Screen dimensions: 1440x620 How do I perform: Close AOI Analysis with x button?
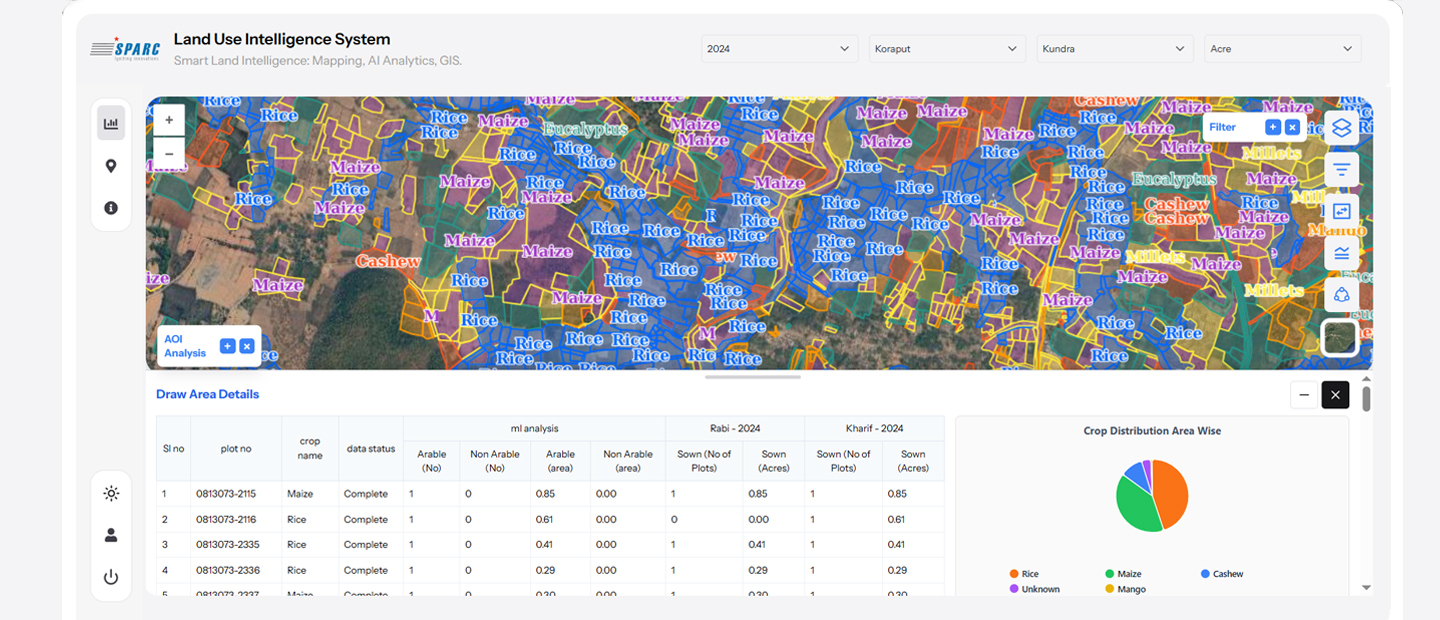[247, 346]
